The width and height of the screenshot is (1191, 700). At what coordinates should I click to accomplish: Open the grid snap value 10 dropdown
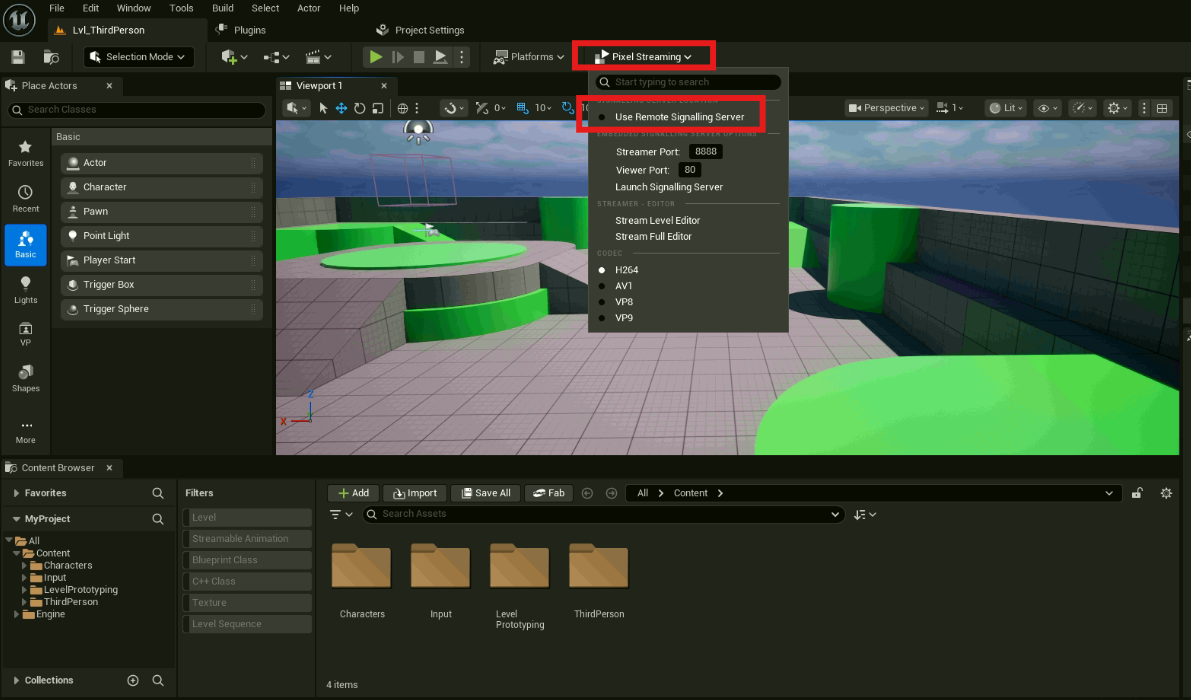[x=543, y=109]
